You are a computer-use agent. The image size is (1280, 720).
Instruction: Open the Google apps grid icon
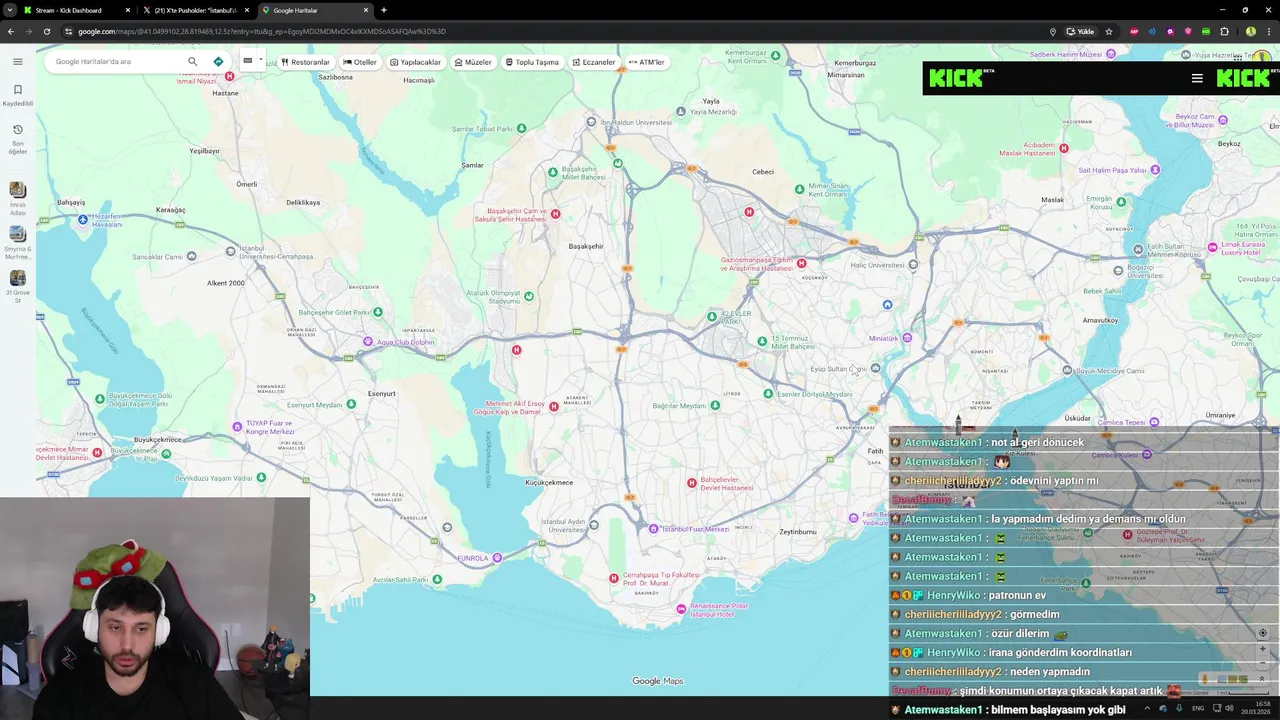(x=1237, y=58)
